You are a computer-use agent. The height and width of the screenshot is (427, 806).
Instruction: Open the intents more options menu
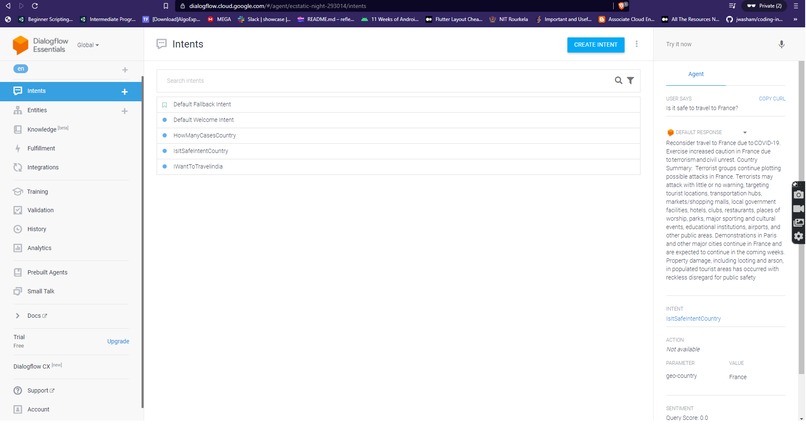[636, 44]
